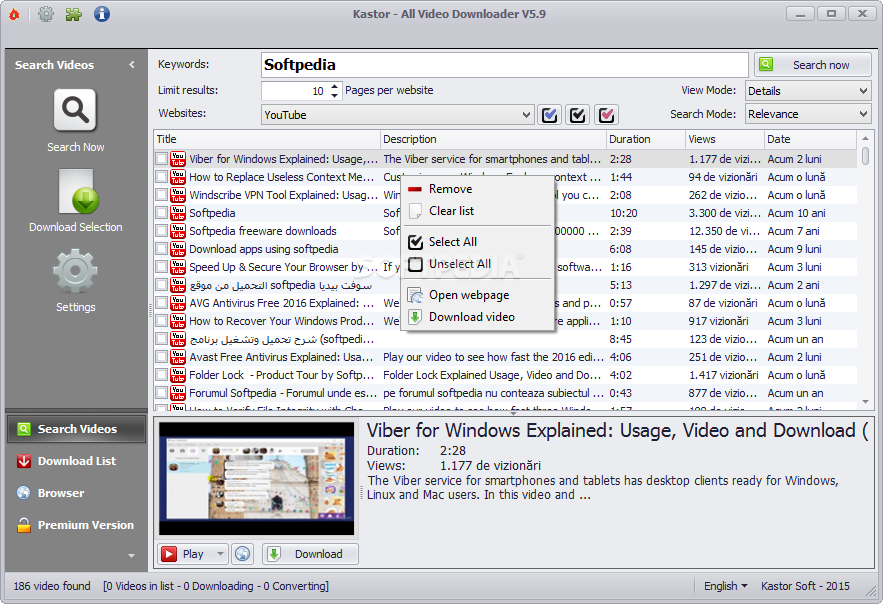
Task: Choose Unselect All from context menu
Action: [x=478, y=264]
